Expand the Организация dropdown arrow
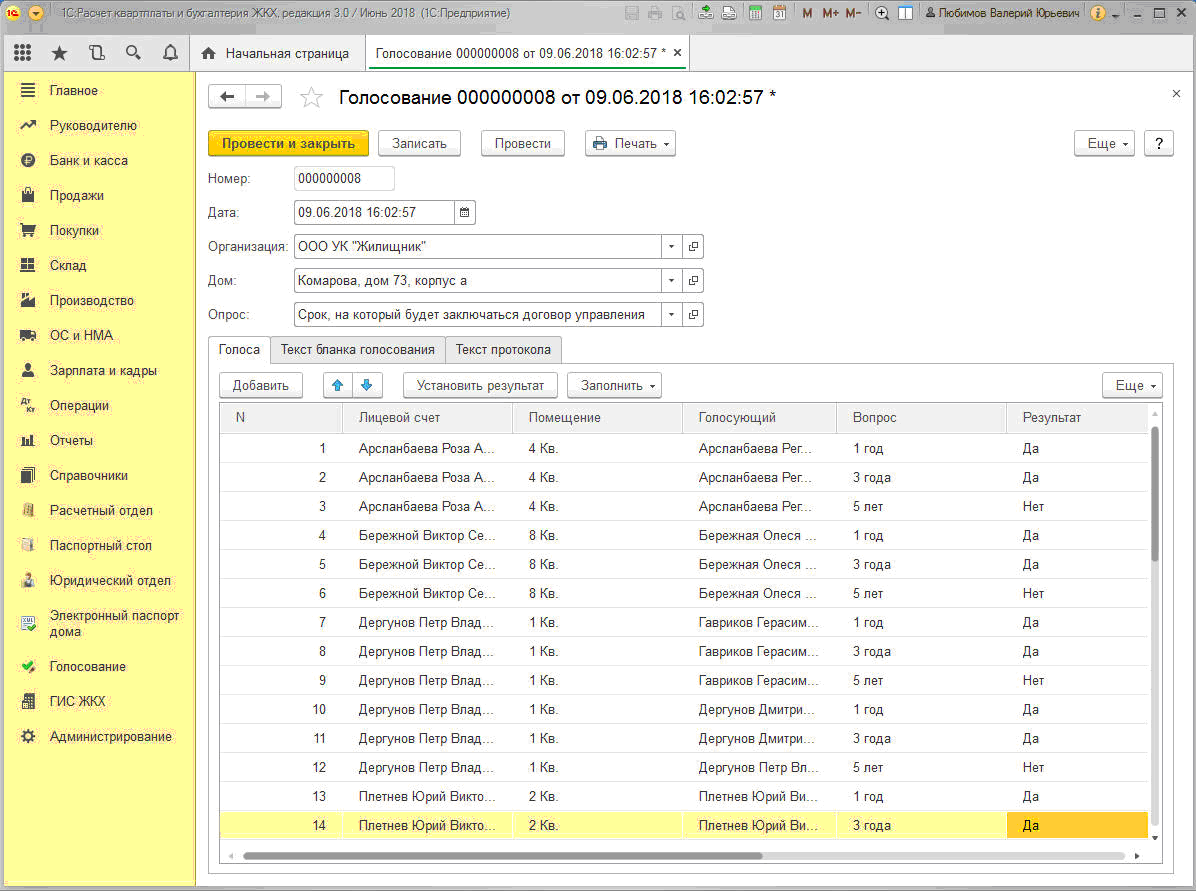Image resolution: width=1196 pixels, height=891 pixels. coord(671,246)
